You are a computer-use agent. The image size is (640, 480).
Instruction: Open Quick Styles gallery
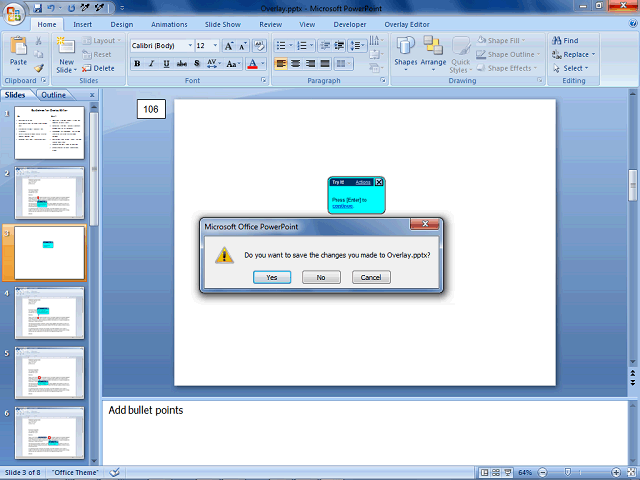coord(461,55)
